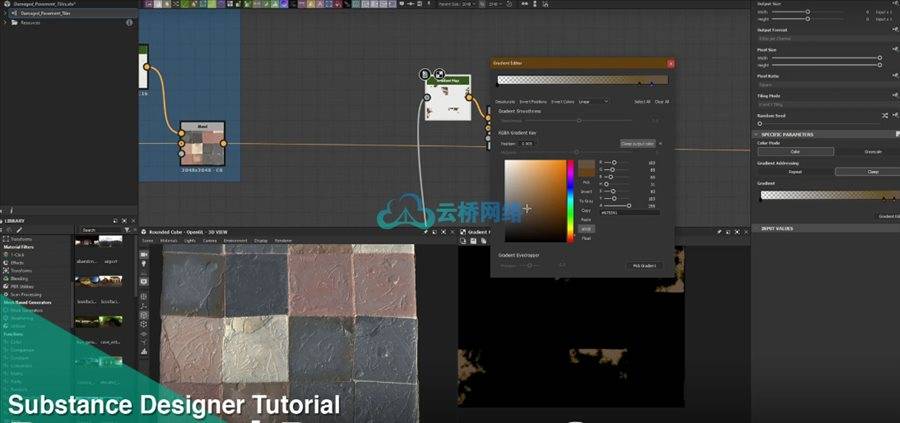This screenshot has height=423, width=900.
Task: Click the Library search filter funnel icon
Action: [x=127, y=230]
